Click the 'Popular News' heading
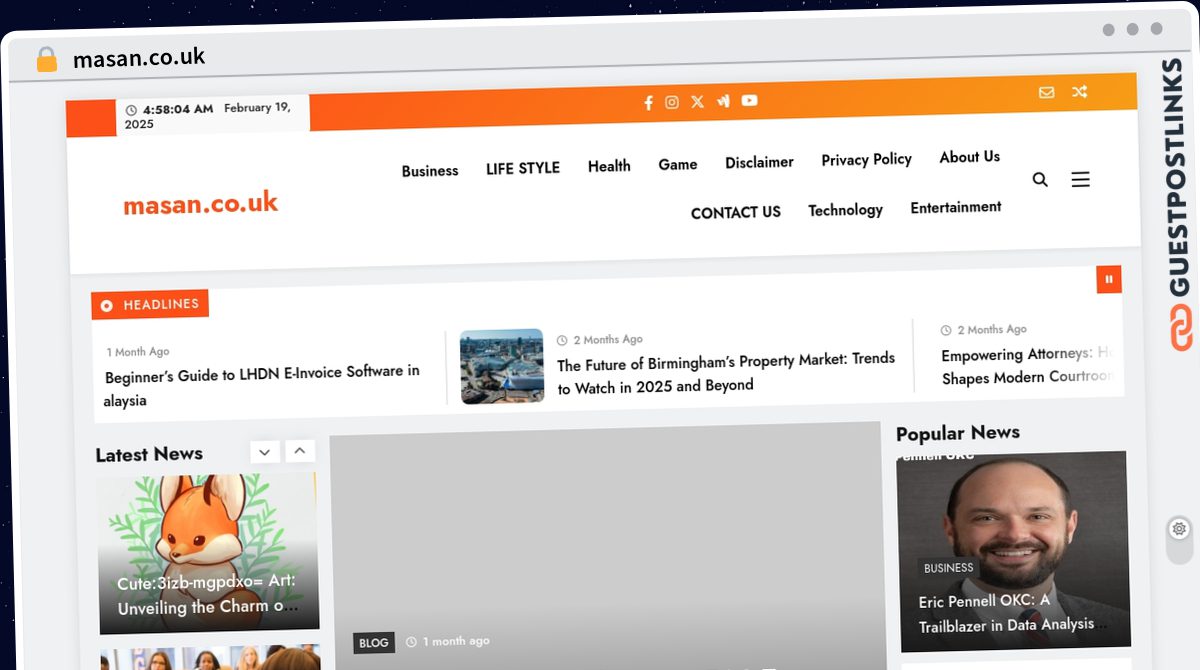 [x=958, y=433]
